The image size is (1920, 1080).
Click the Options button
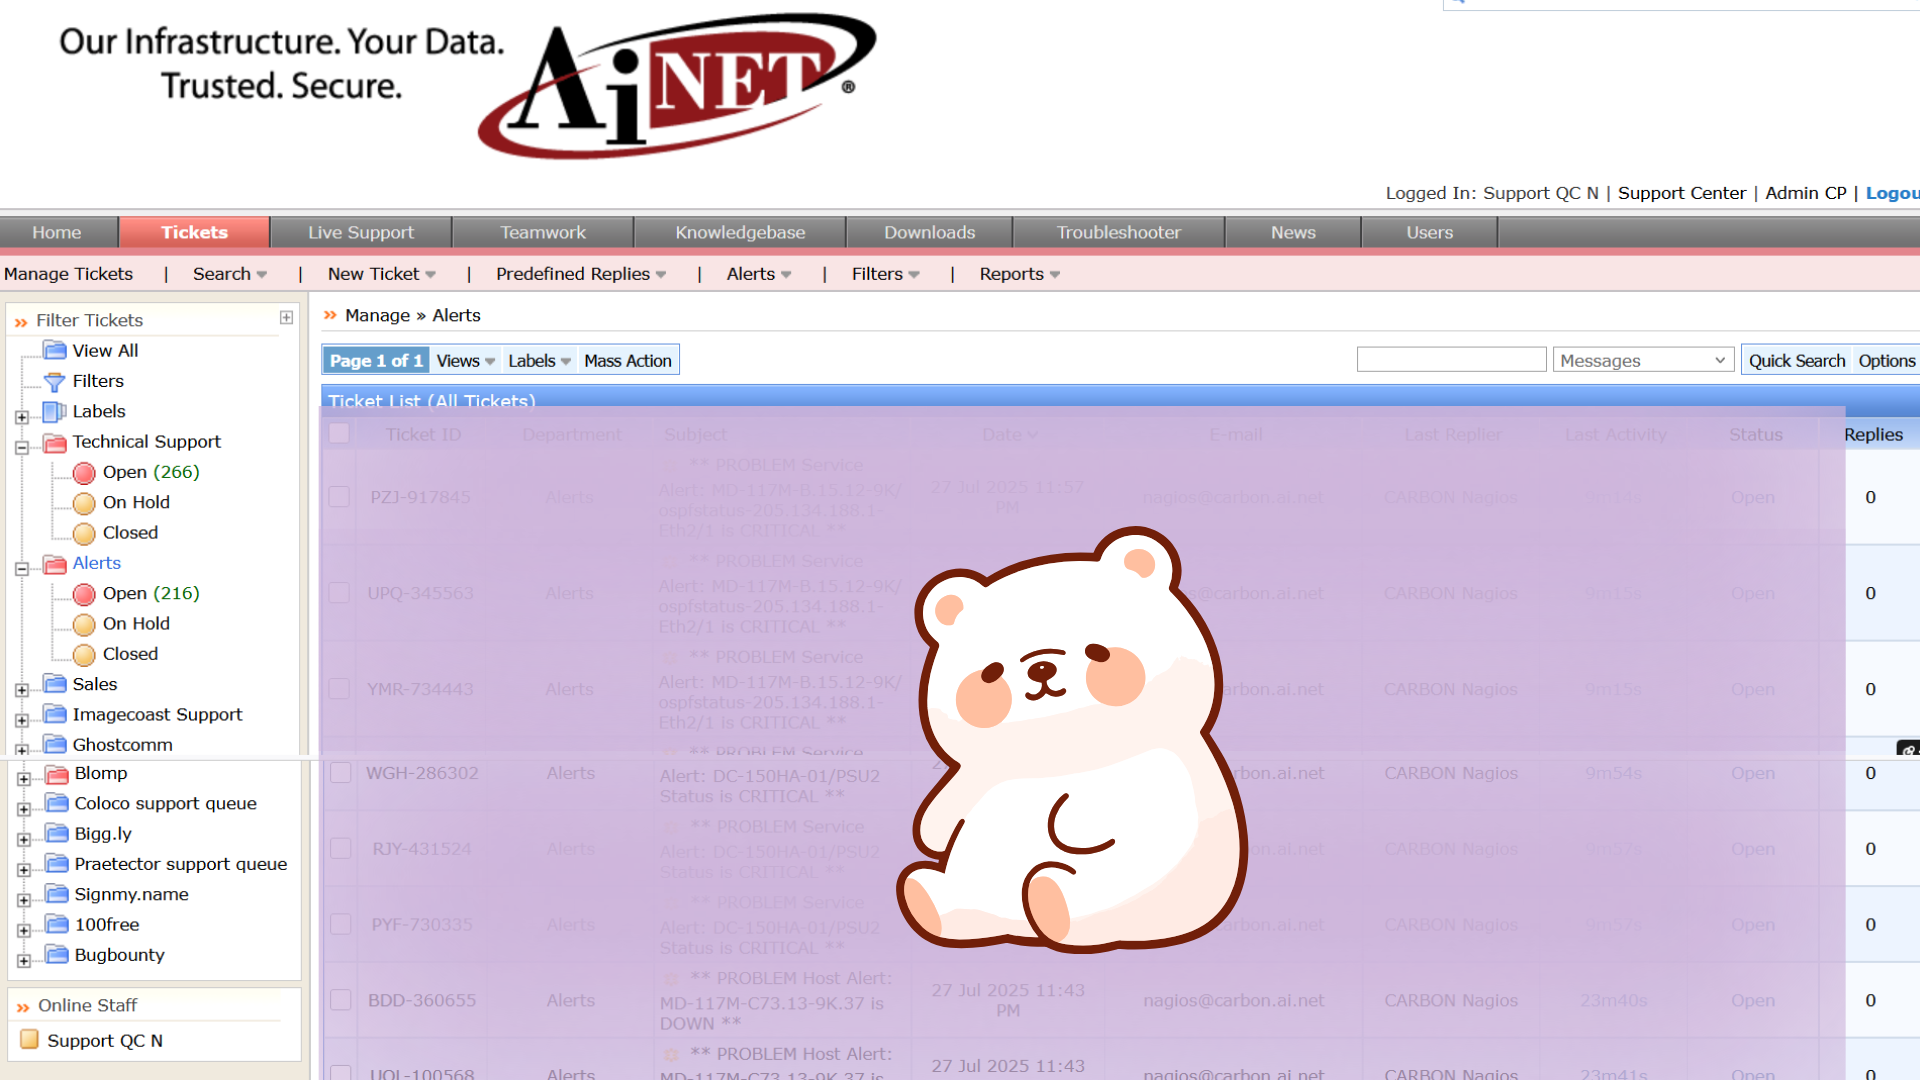tap(1886, 360)
